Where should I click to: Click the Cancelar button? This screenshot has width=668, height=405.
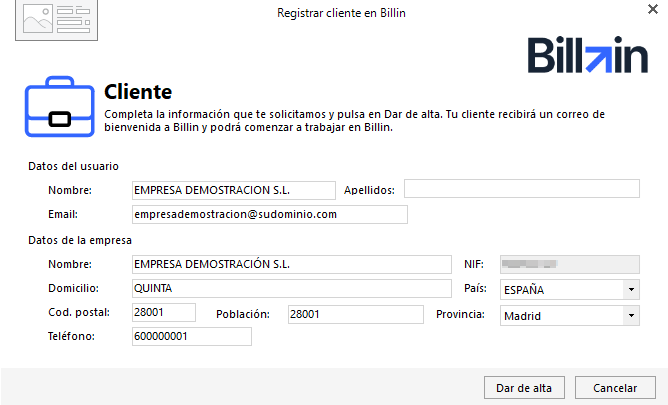coord(615,388)
